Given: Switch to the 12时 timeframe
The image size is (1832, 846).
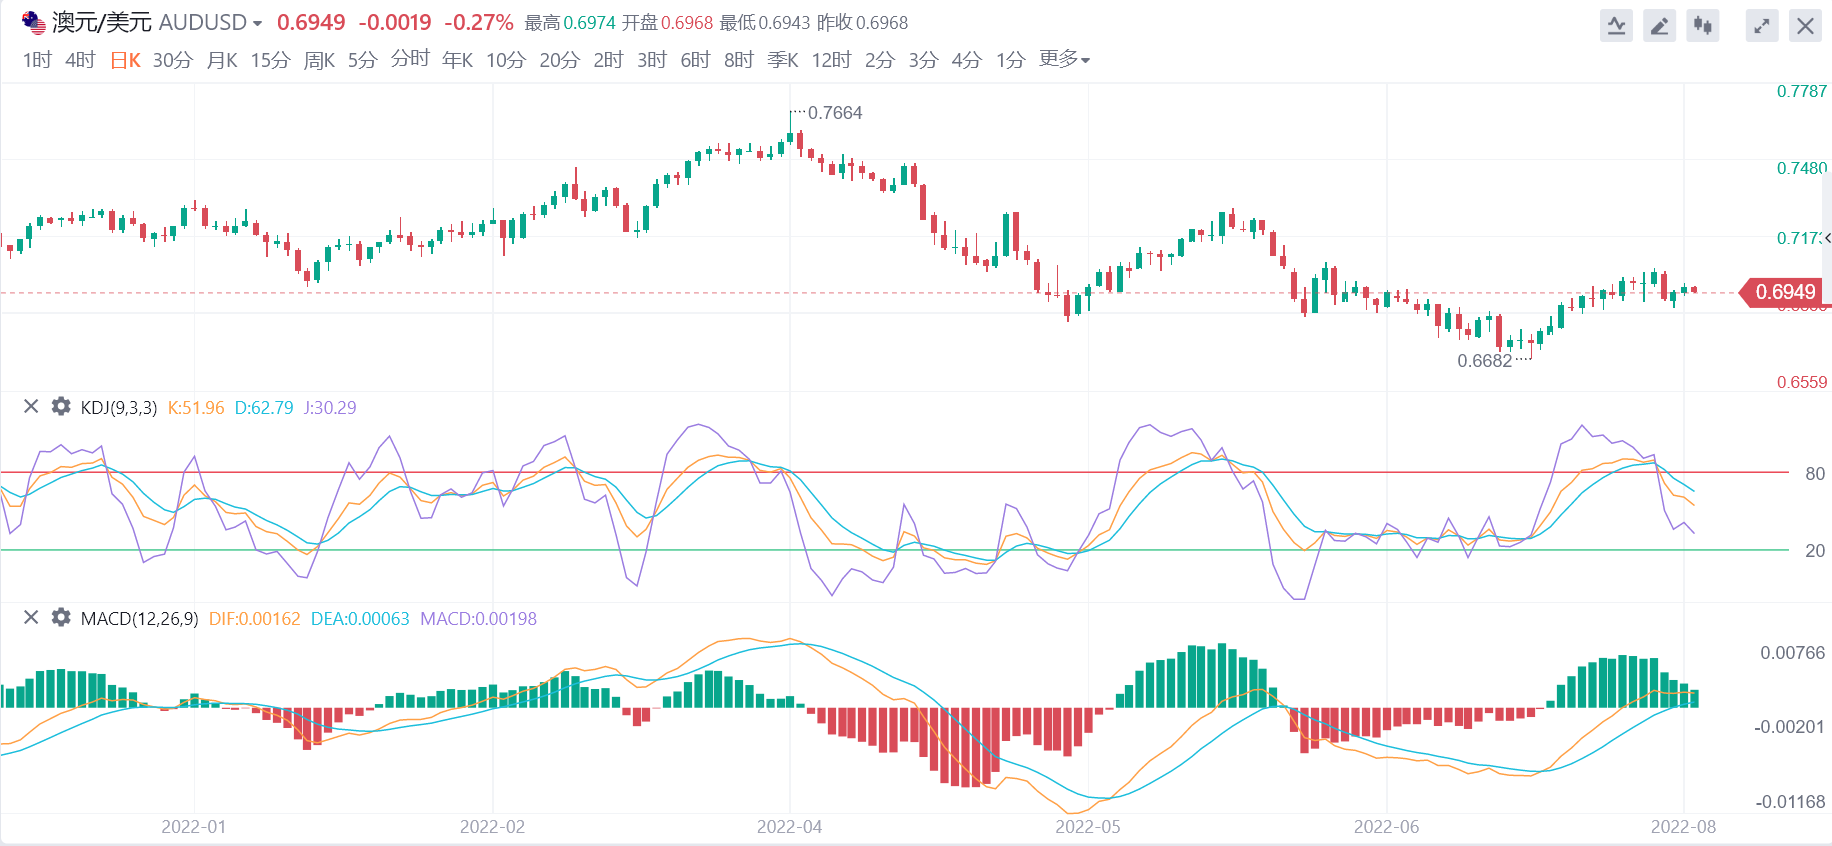Looking at the screenshot, I should (x=831, y=60).
